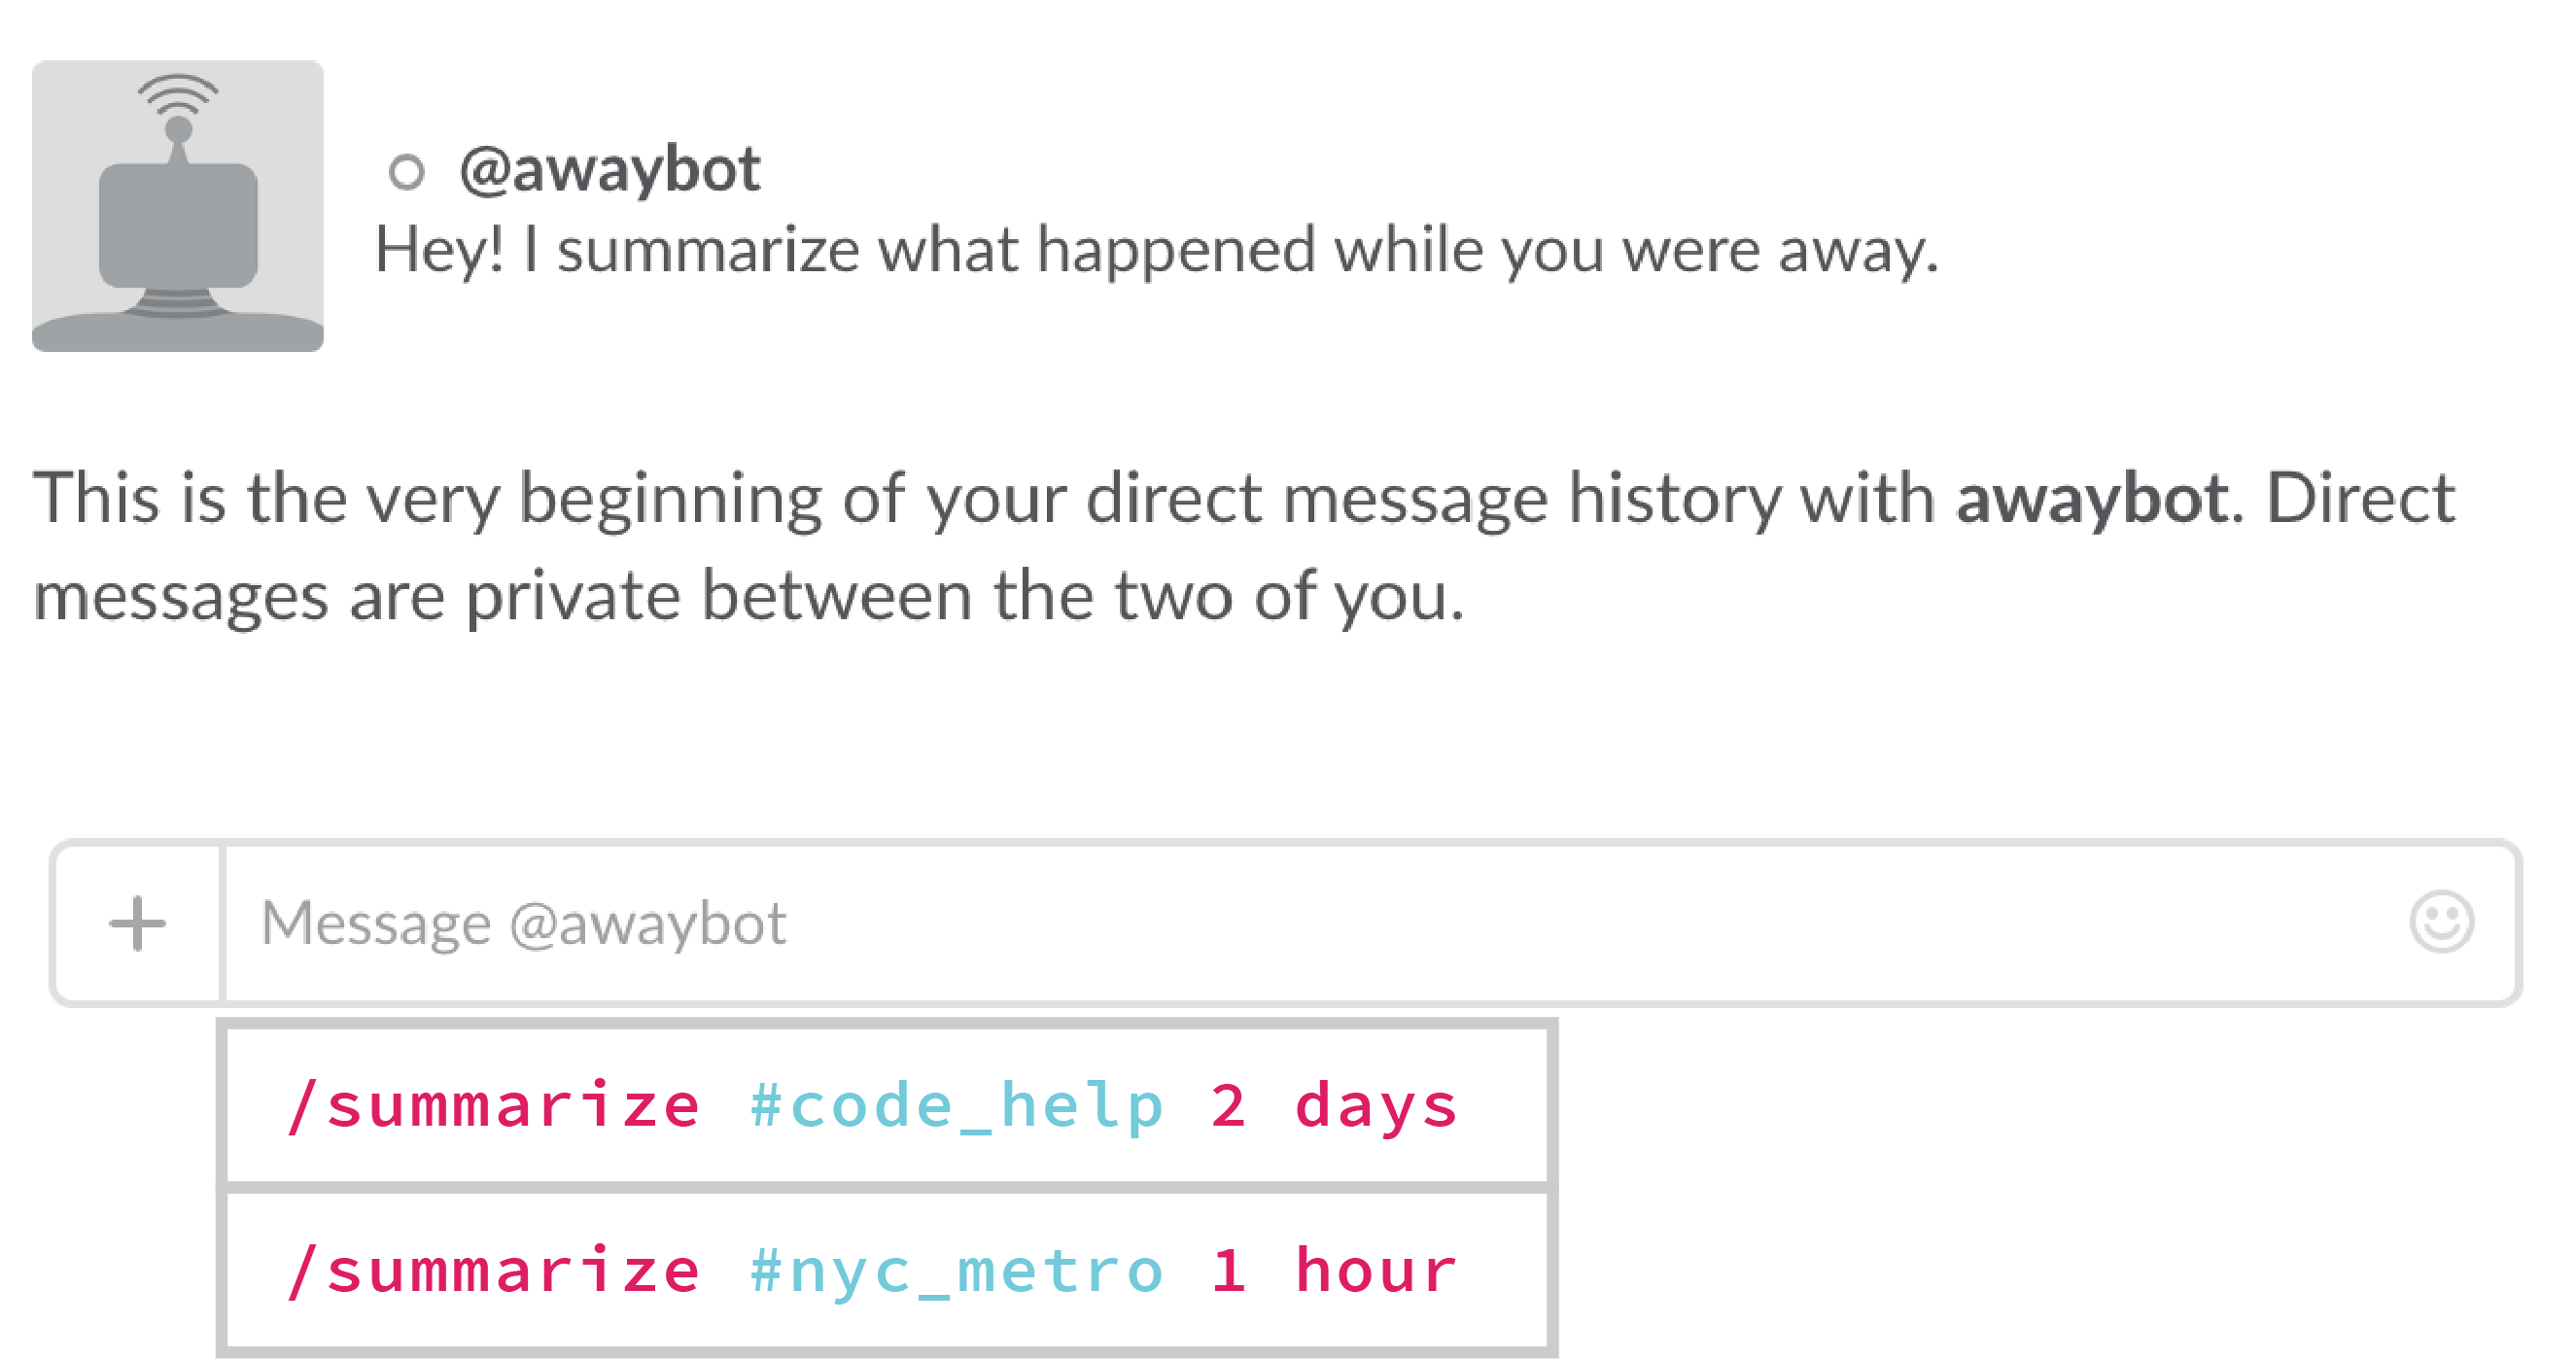Click the '1 hour' duration text
Viewport: 2576px width, 1359px height.
click(x=1334, y=1270)
